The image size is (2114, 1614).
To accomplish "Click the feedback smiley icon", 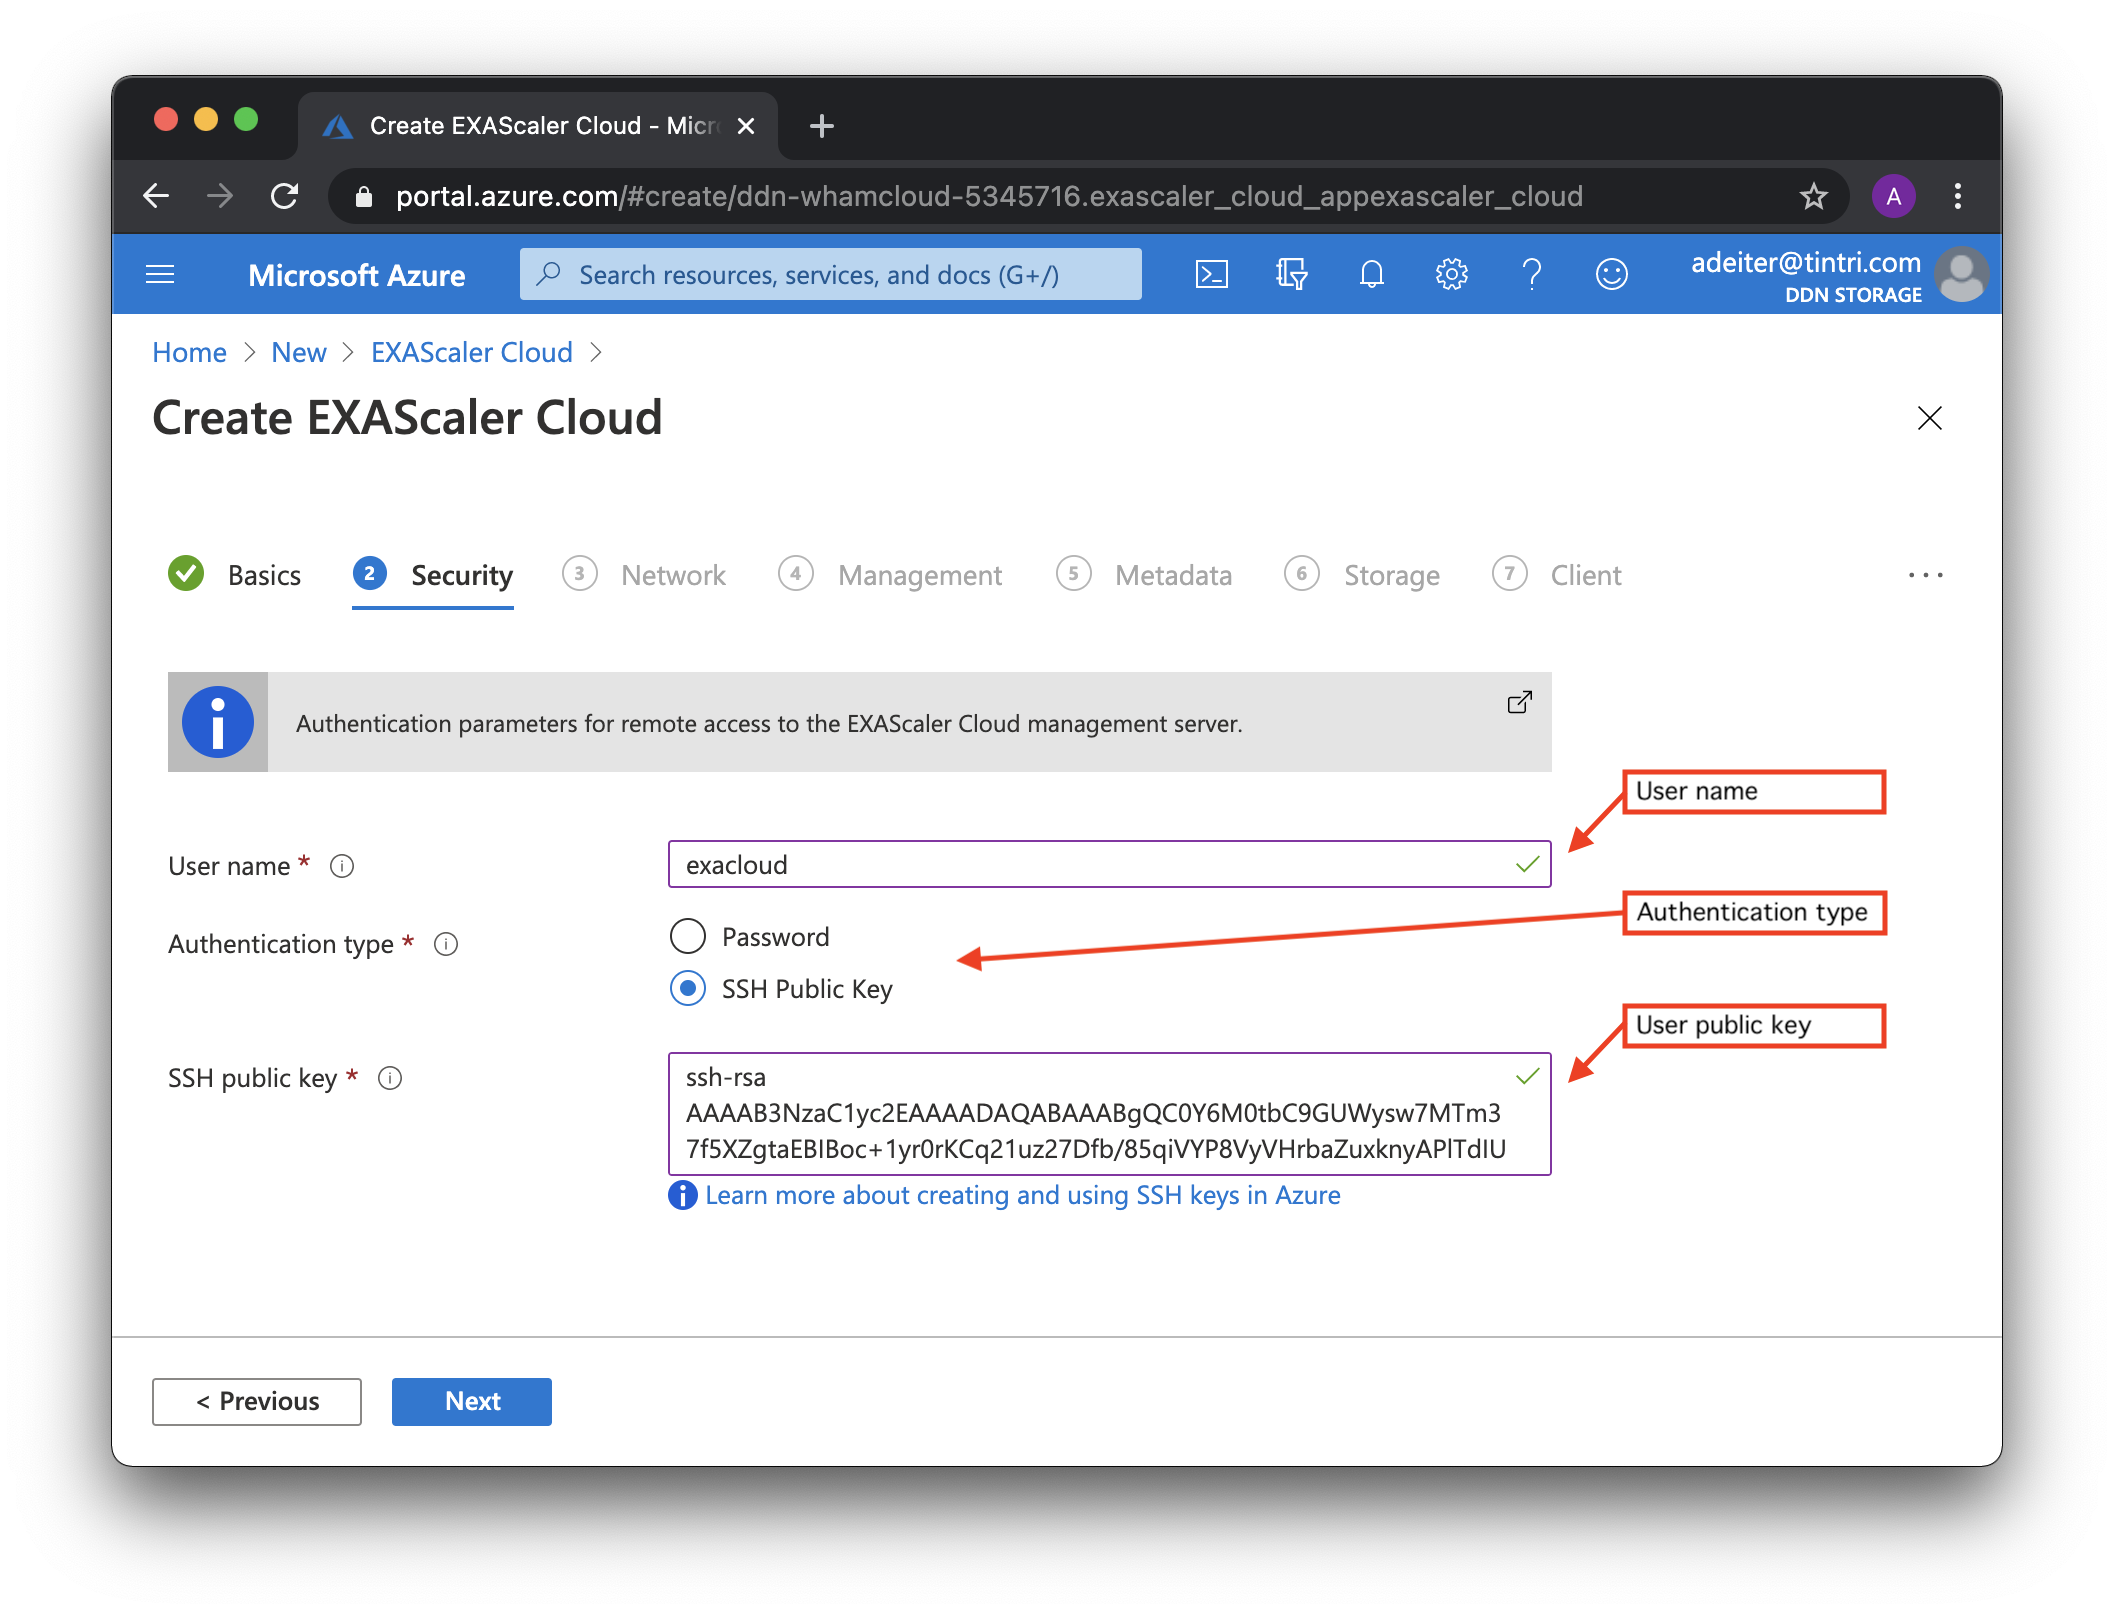I will (1611, 274).
